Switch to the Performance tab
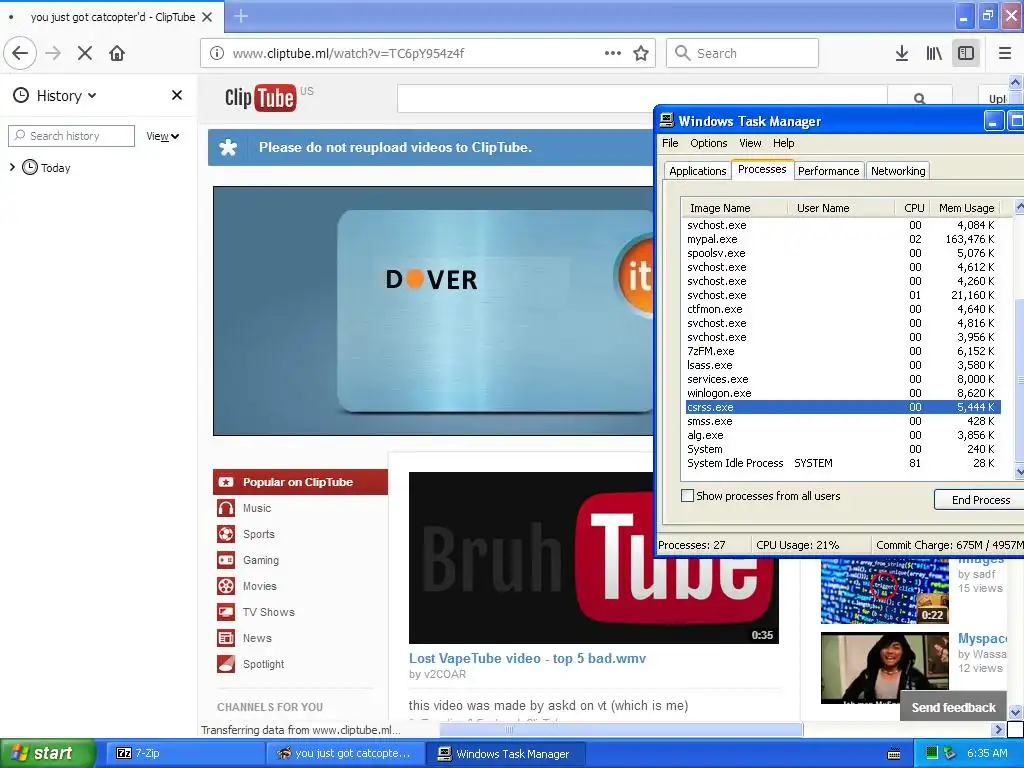Image resolution: width=1024 pixels, height=768 pixels. (x=829, y=170)
